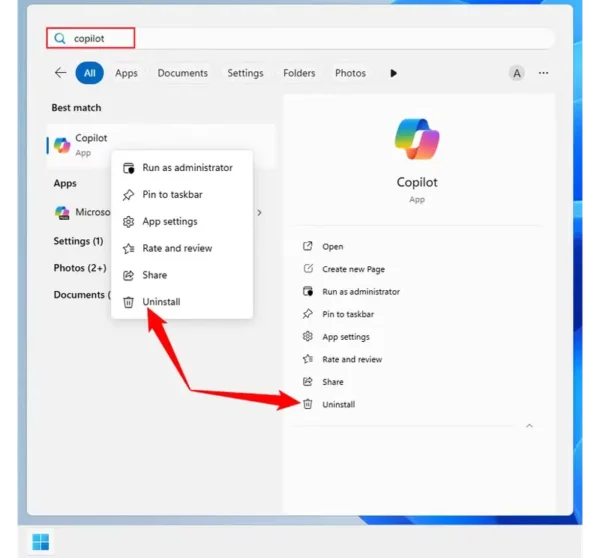Click the pin icon in details pane
The height and width of the screenshot is (558, 600).
click(308, 314)
